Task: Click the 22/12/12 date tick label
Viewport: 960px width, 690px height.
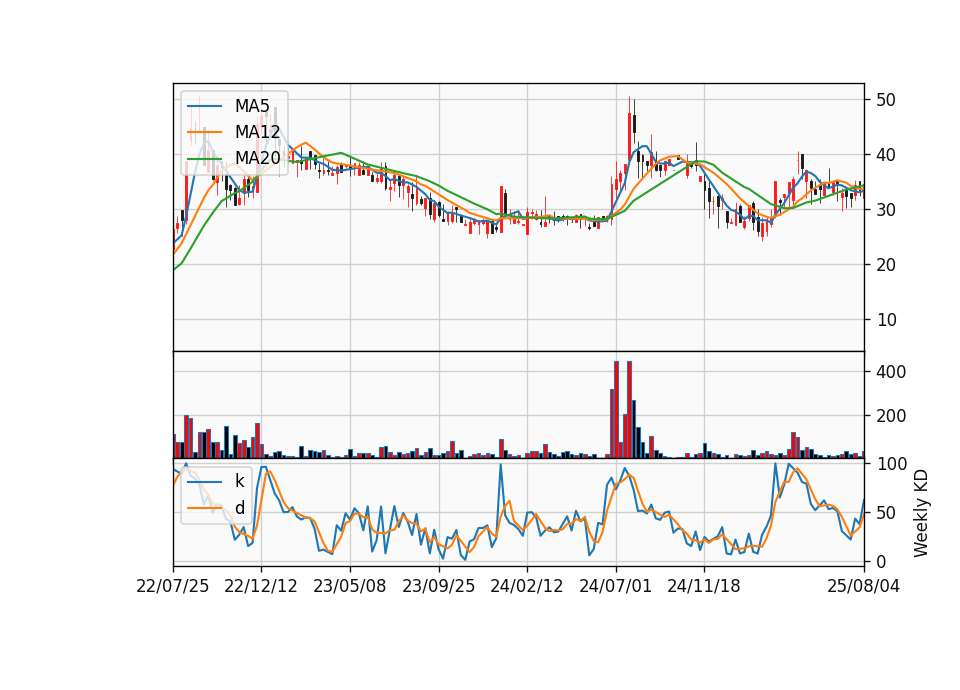Action: tap(261, 587)
